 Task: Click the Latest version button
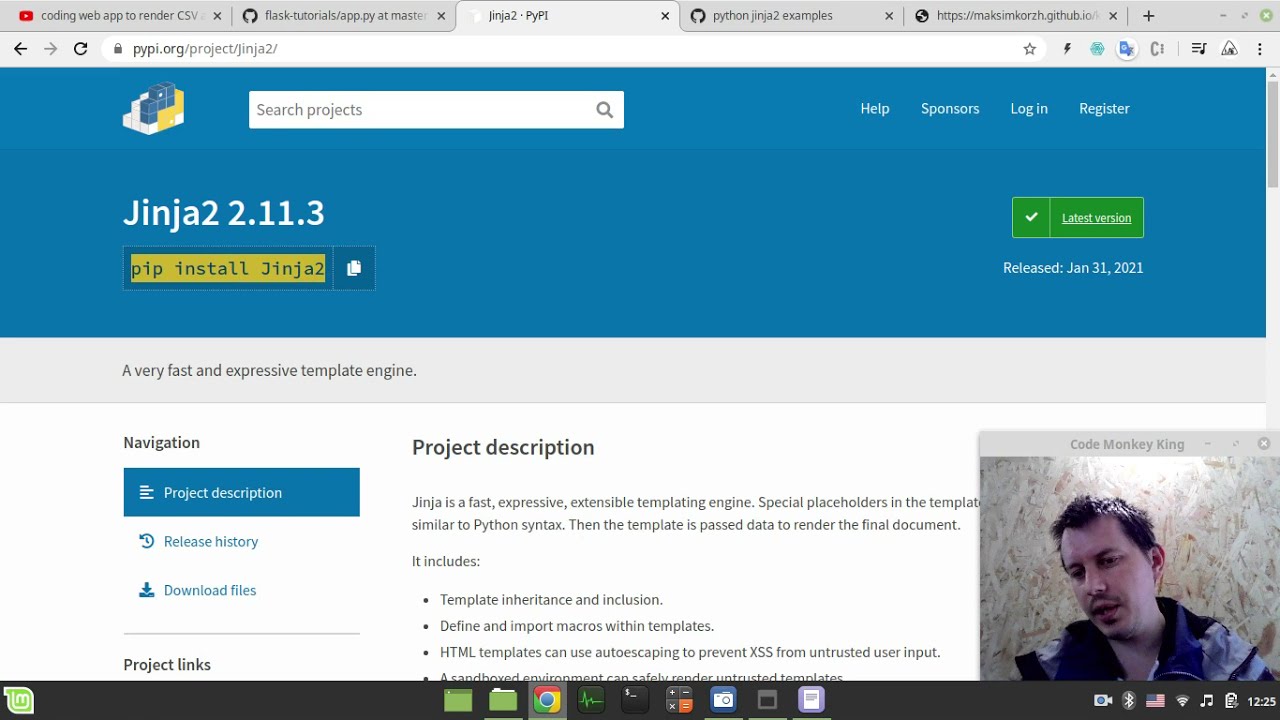[x=1078, y=218]
